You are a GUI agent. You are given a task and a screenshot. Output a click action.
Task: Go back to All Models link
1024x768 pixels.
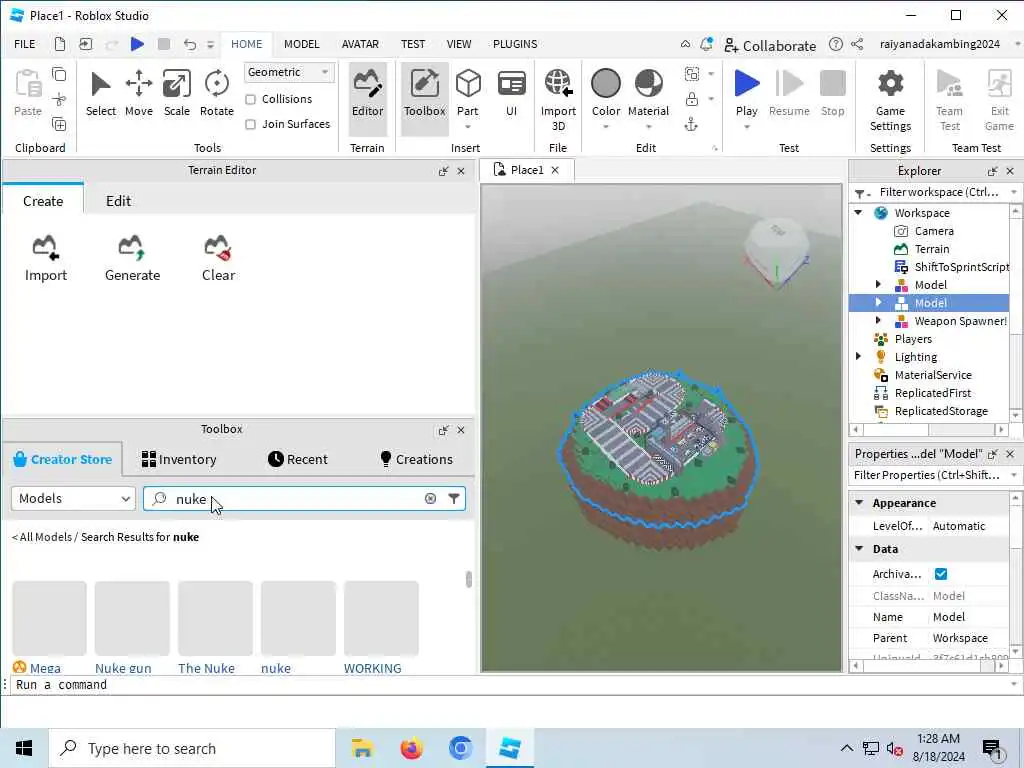click(41, 537)
